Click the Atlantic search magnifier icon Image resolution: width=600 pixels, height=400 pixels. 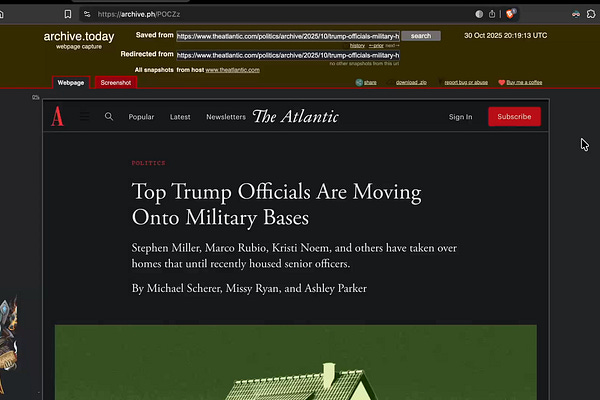109,116
